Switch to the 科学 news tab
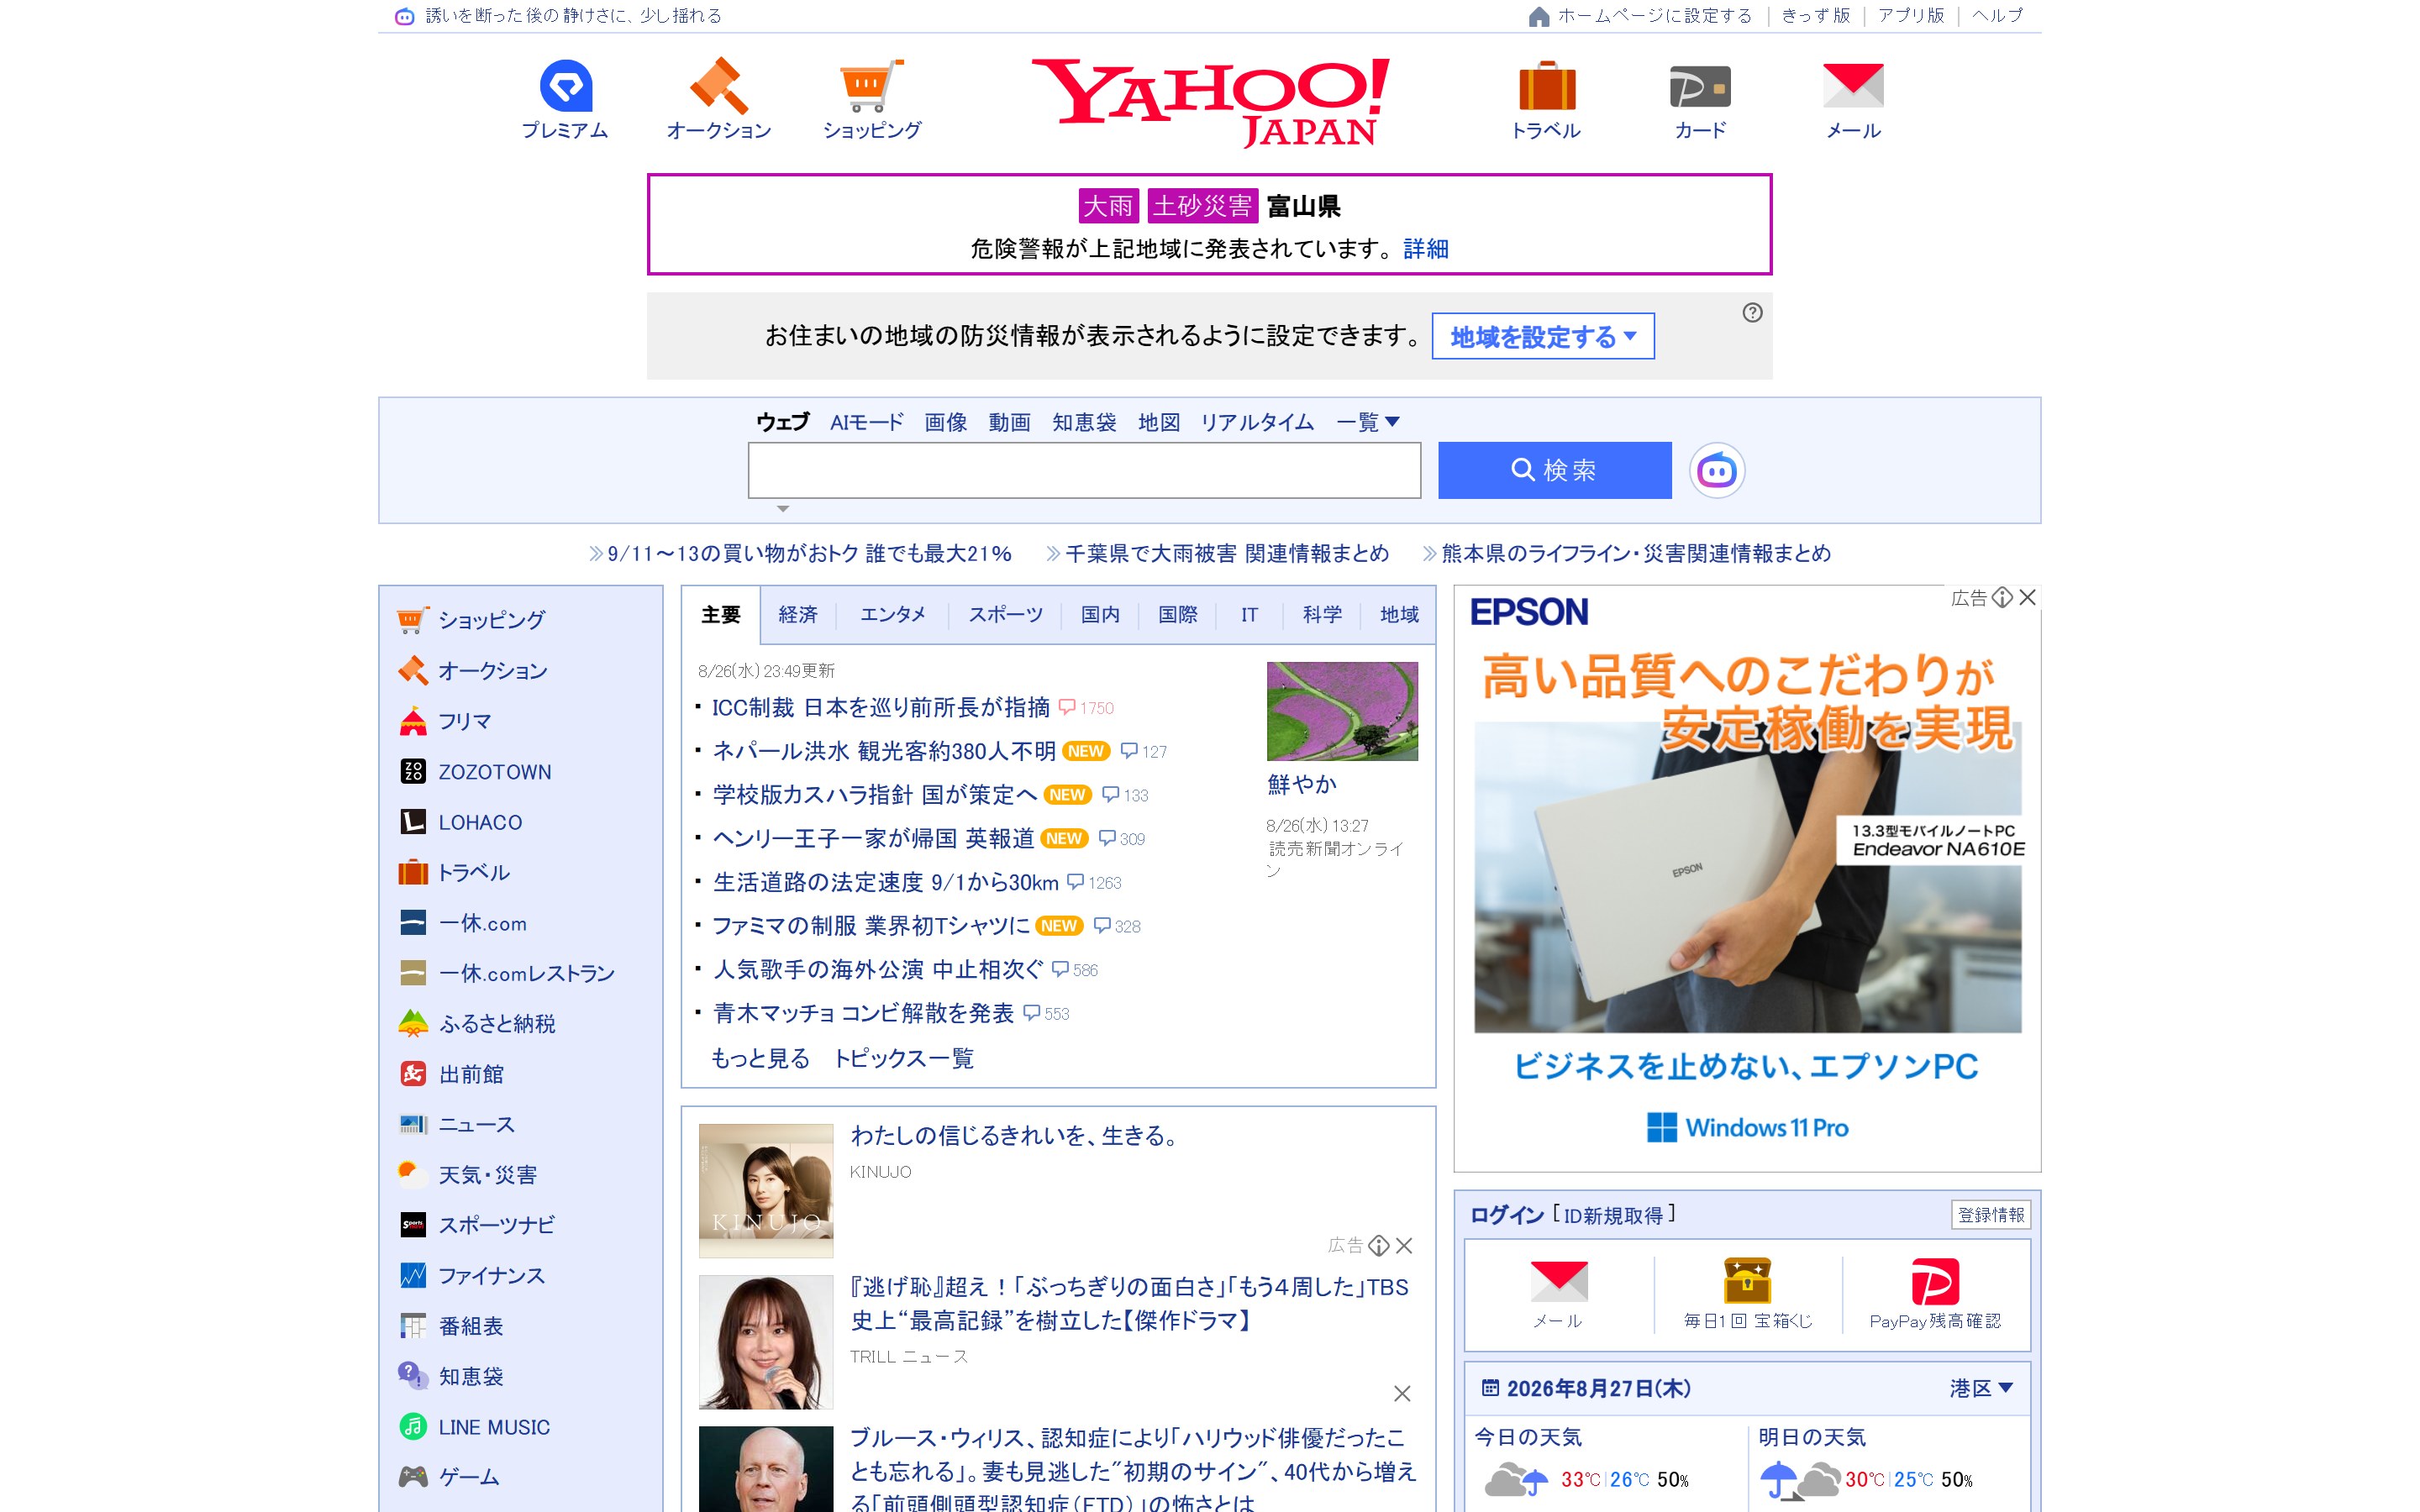2420x1512 pixels. point(1321,614)
